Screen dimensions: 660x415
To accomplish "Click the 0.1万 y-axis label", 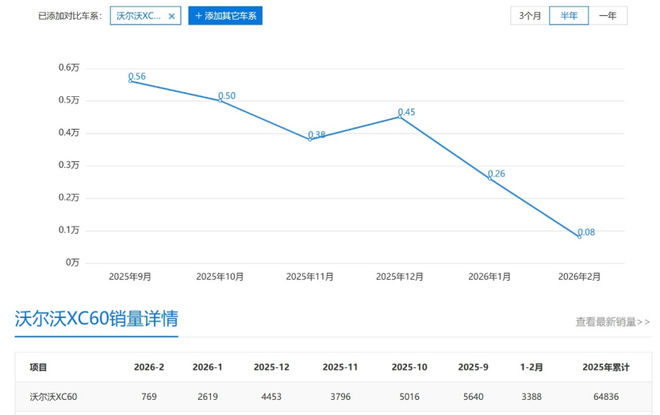I will (x=69, y=229).
